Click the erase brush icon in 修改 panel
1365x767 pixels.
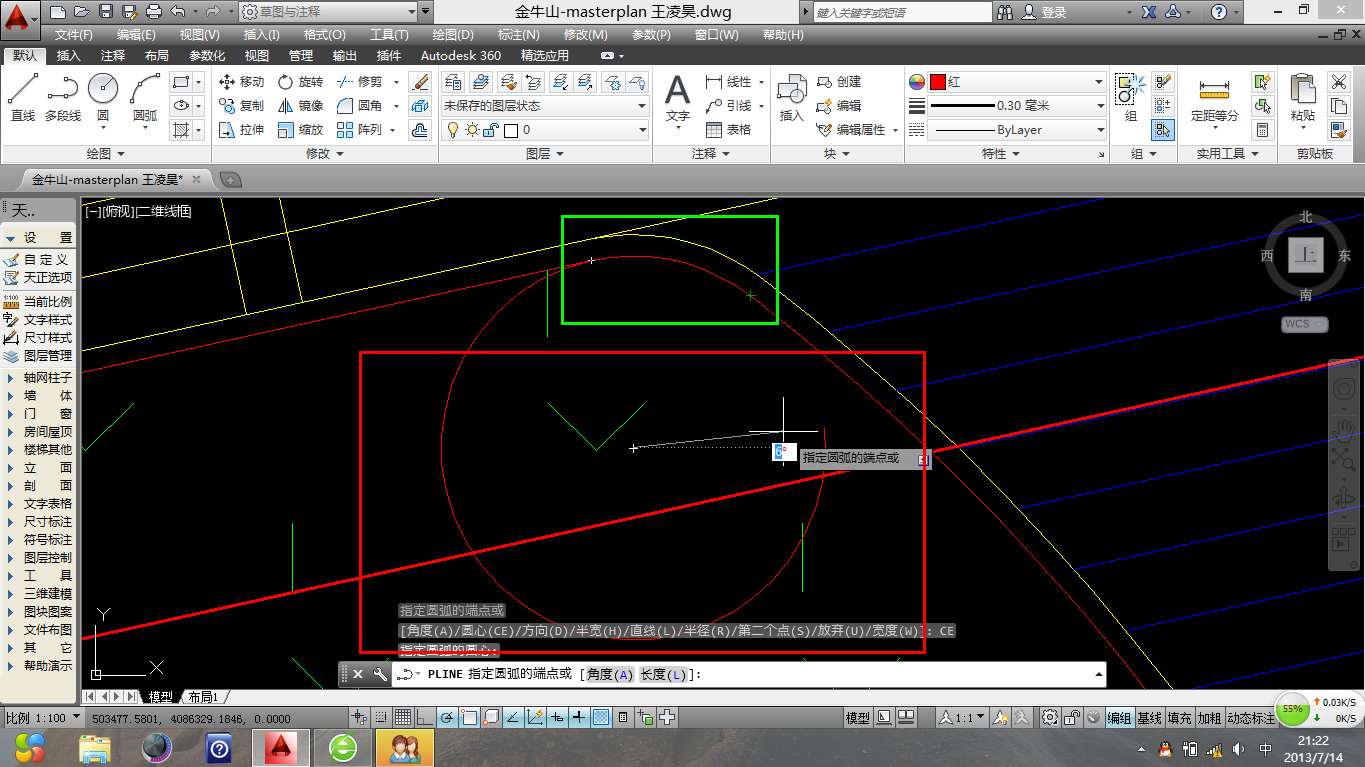(x=421, y=82)
